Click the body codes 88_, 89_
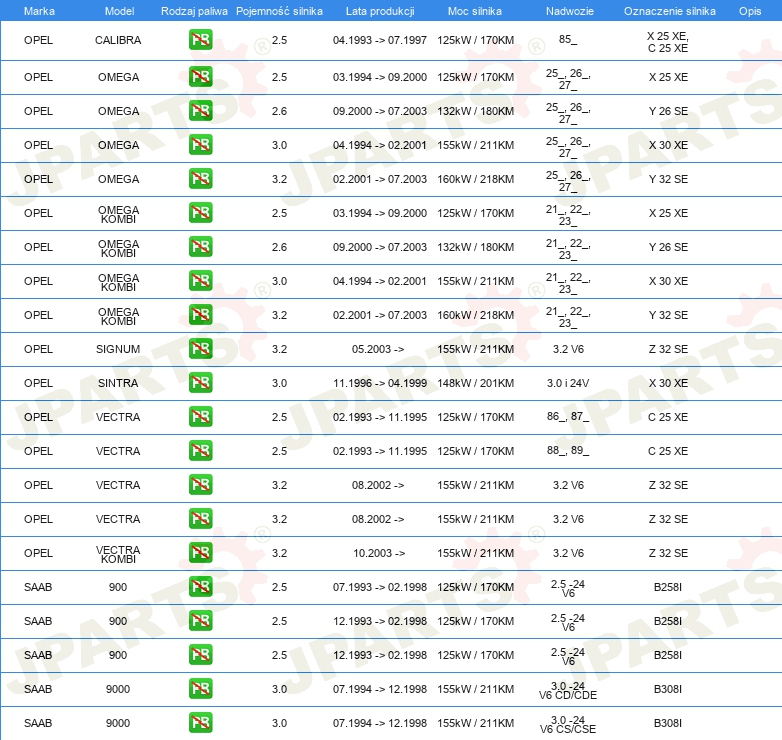The image size is (782, 740). [x=568, y=450]
